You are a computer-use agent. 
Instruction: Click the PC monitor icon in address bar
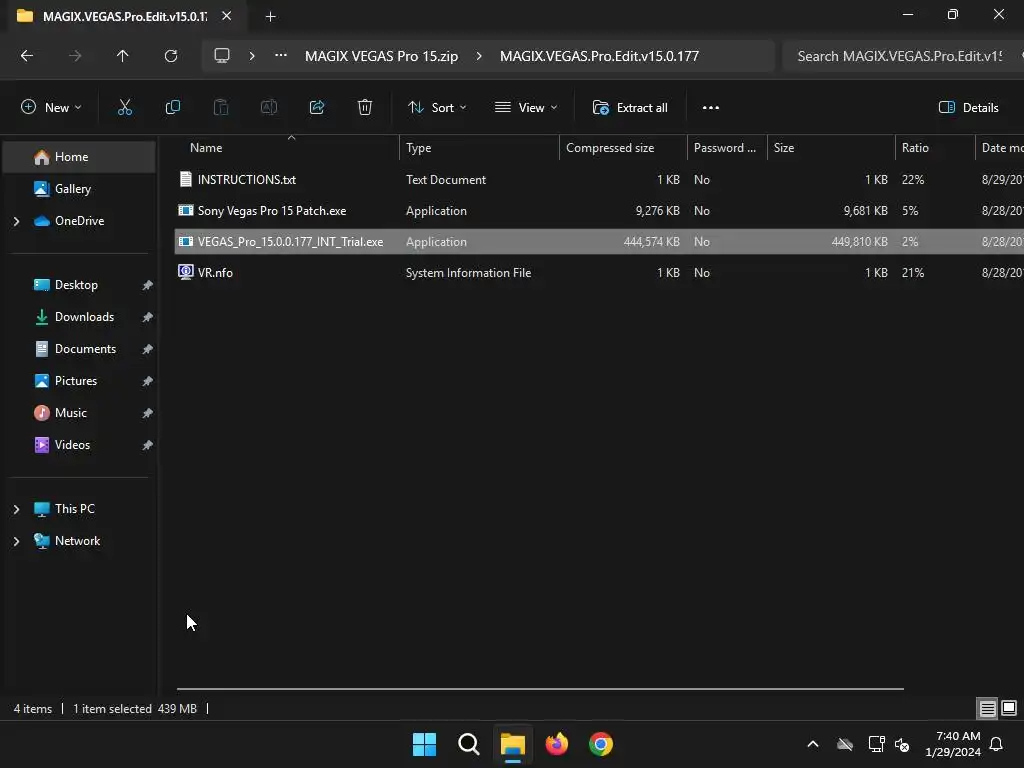tap(222, 56)
